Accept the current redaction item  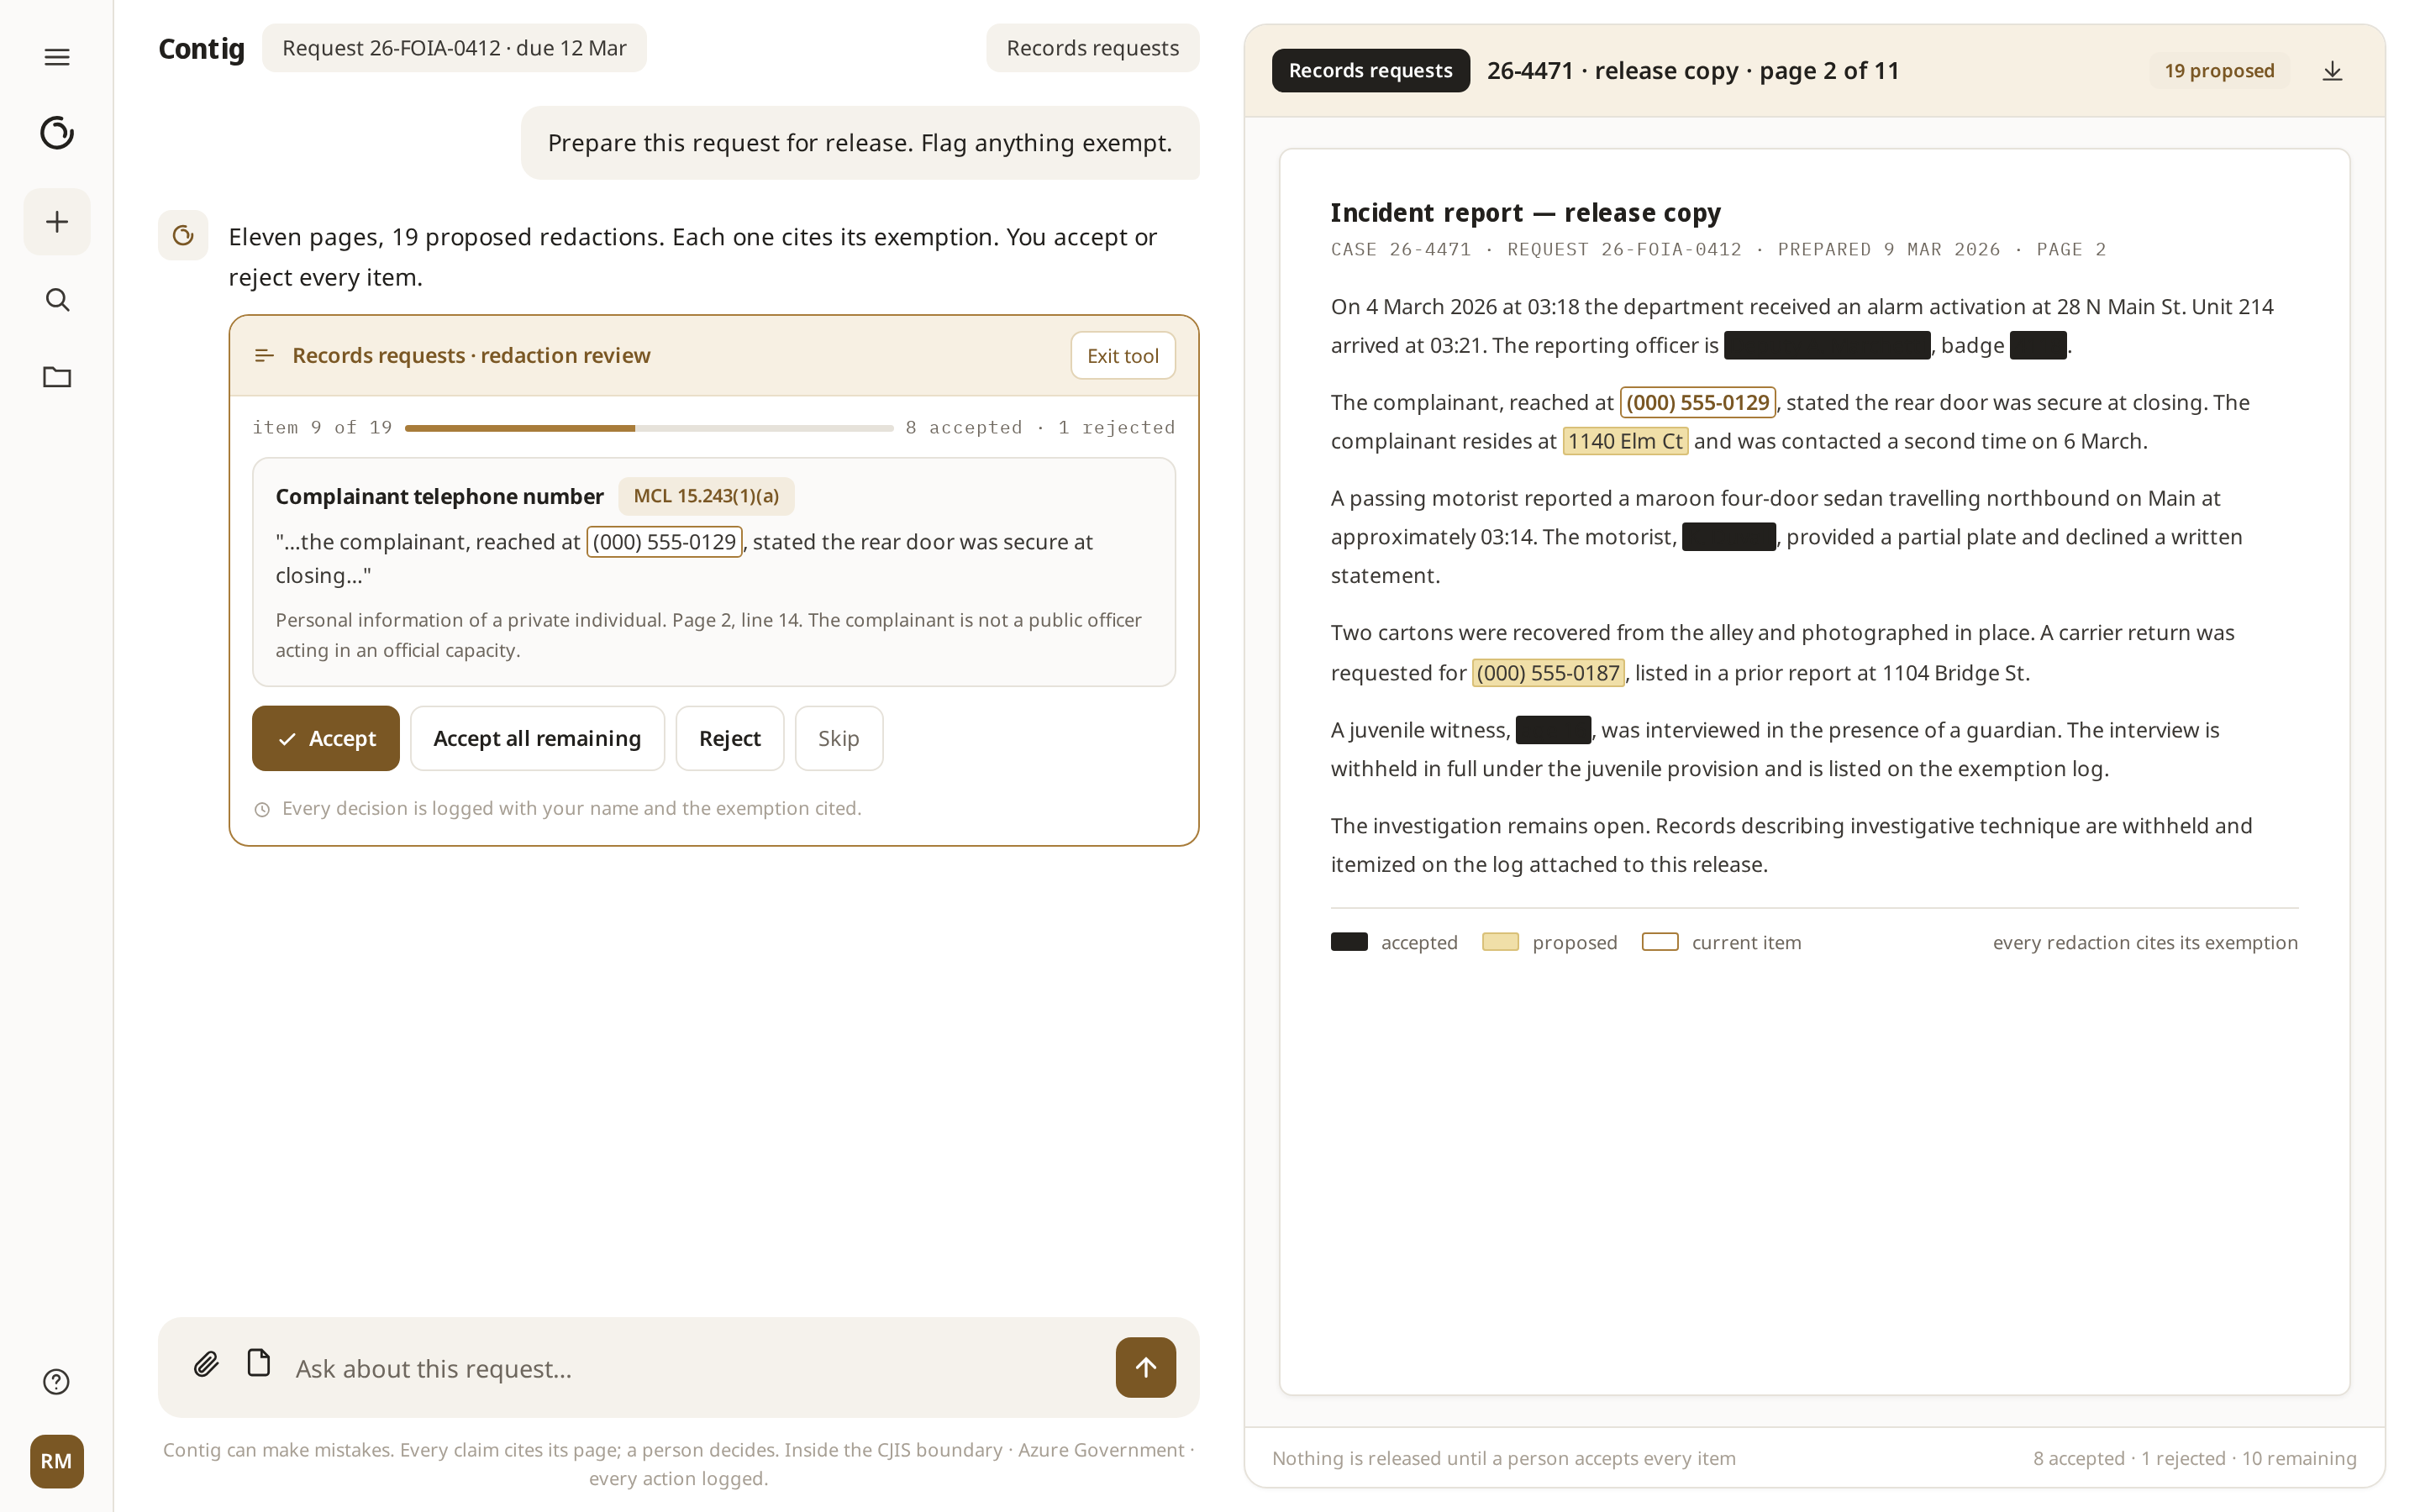(x=326, y=738)
